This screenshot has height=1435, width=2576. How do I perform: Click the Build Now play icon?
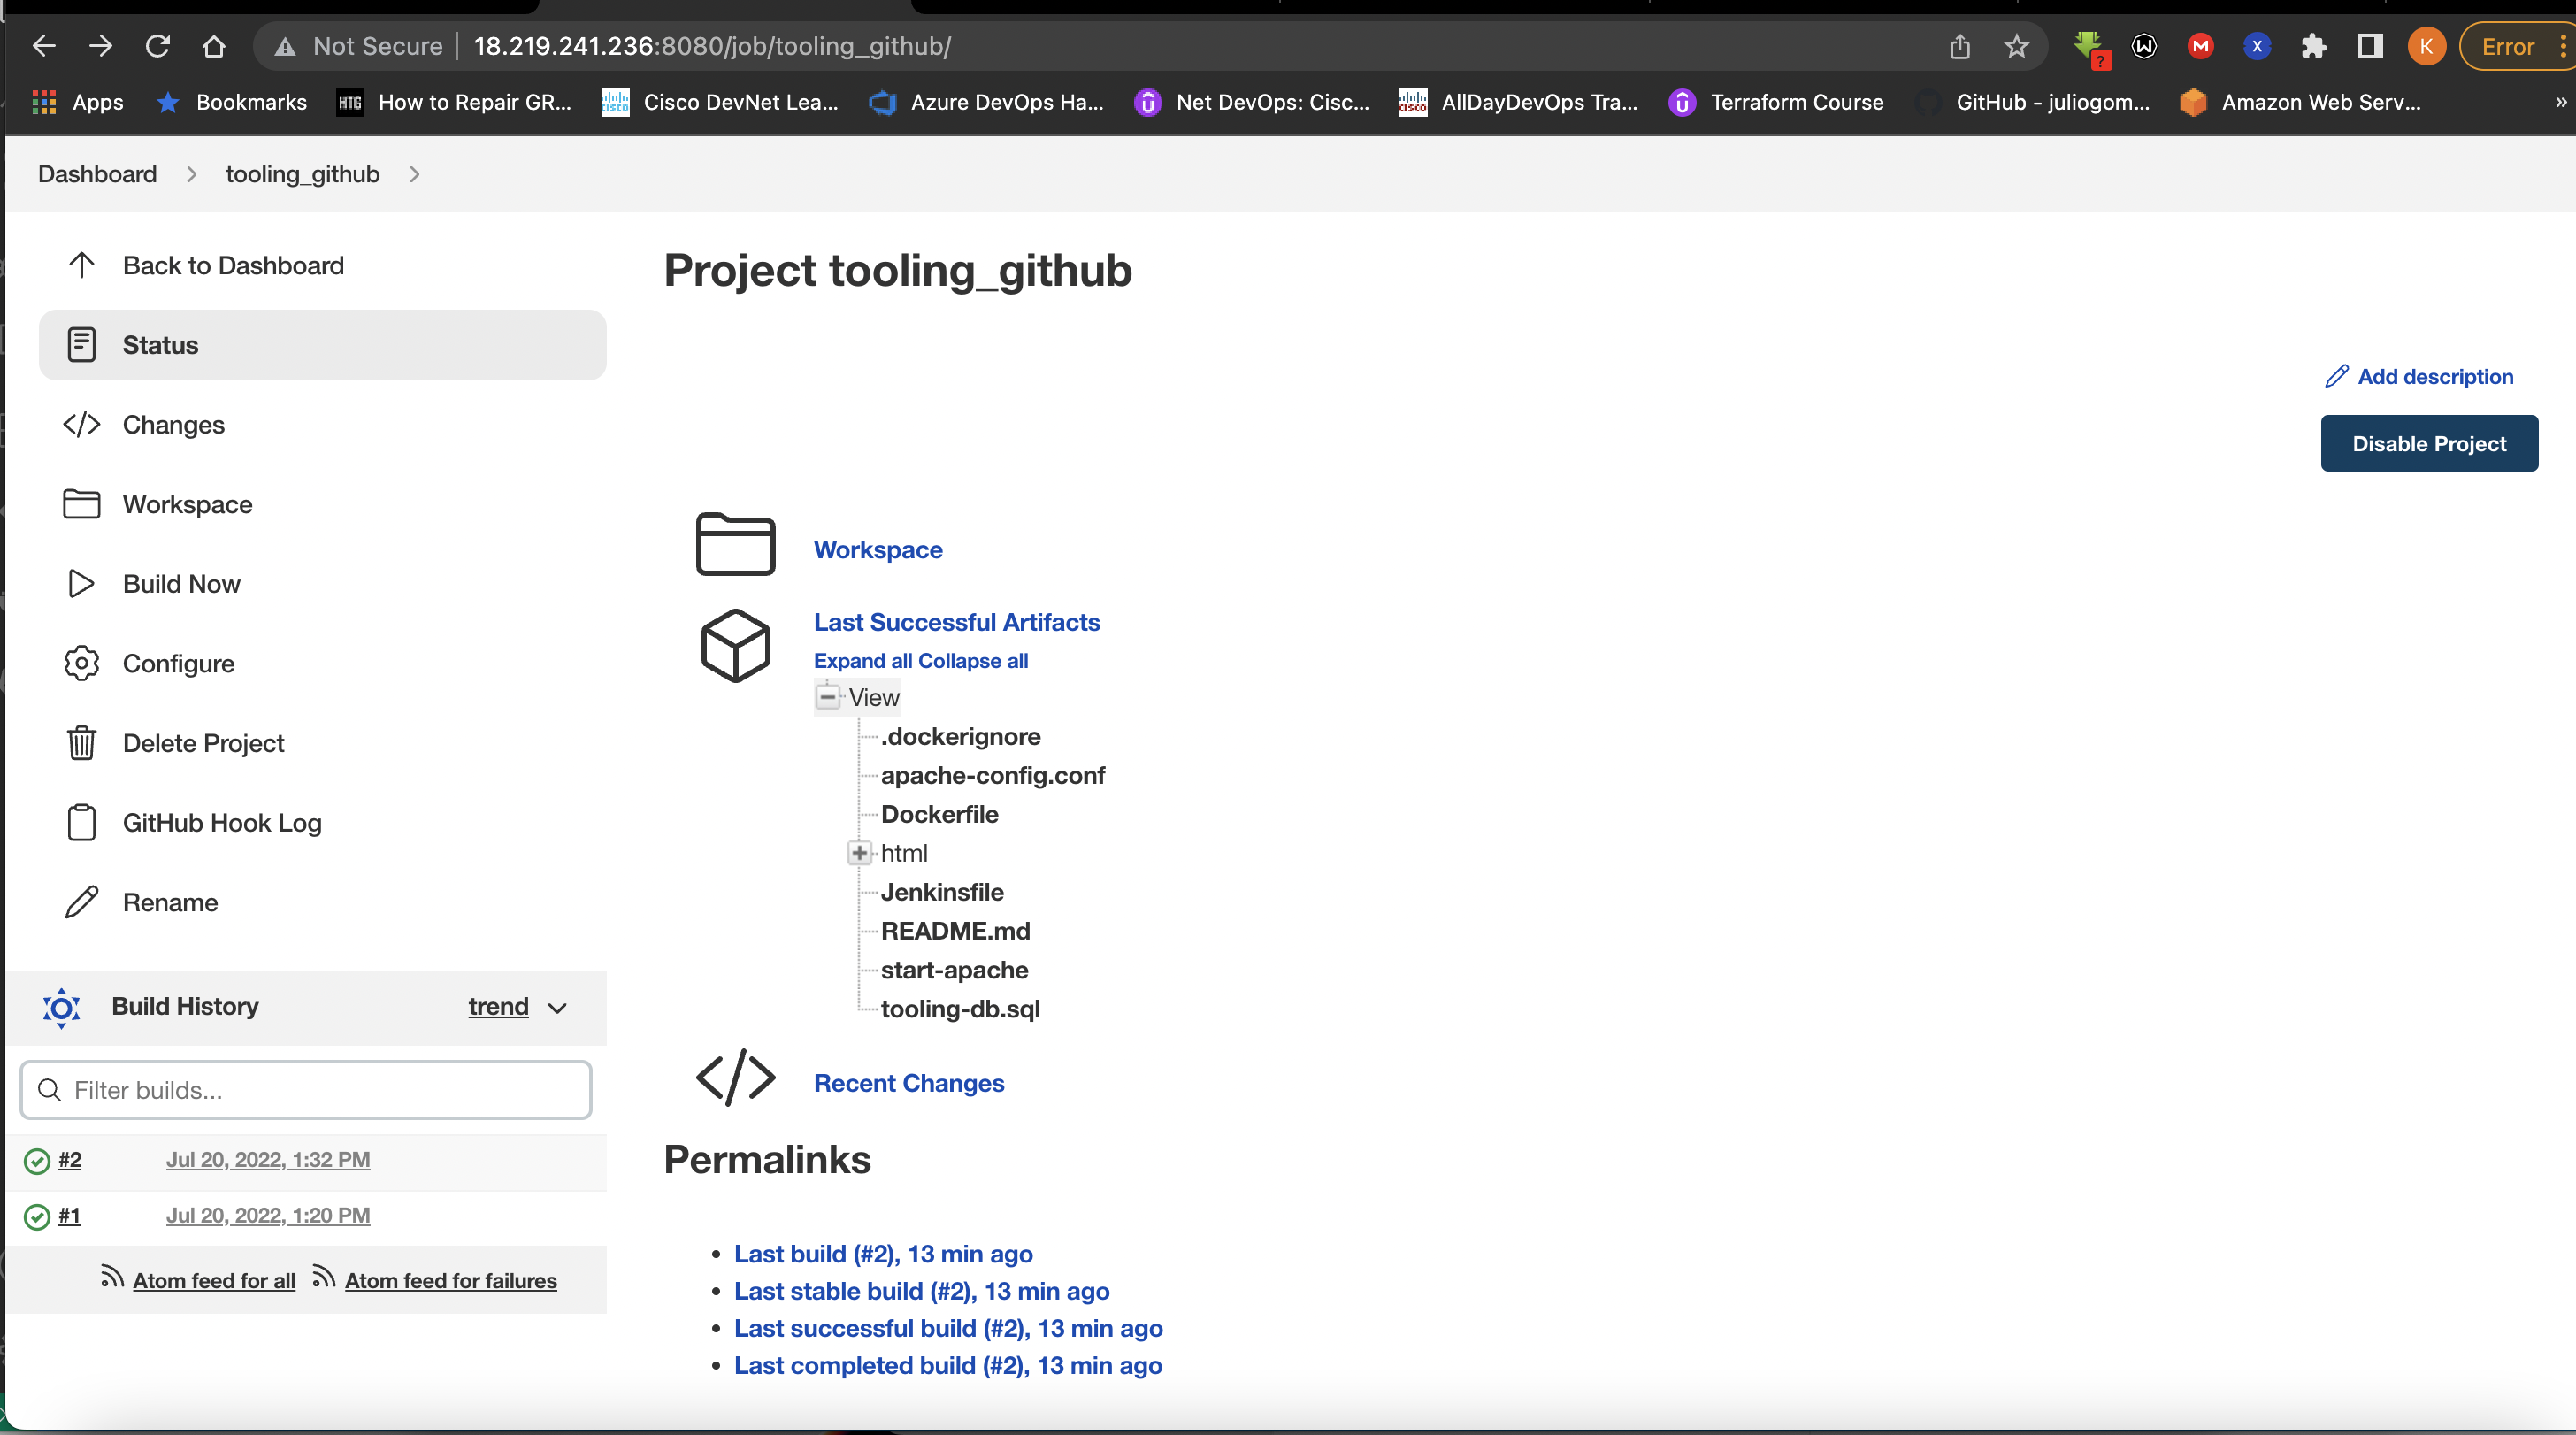click(x=81, y=584)
